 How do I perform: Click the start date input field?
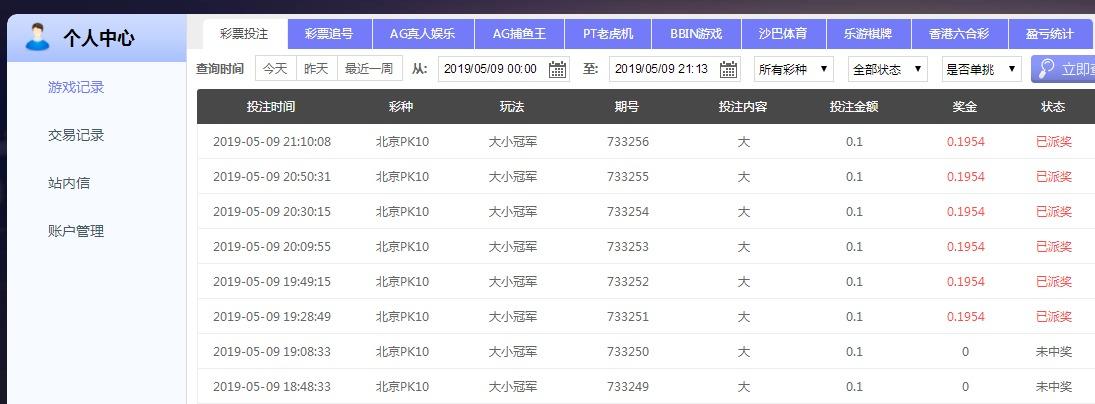490,69
